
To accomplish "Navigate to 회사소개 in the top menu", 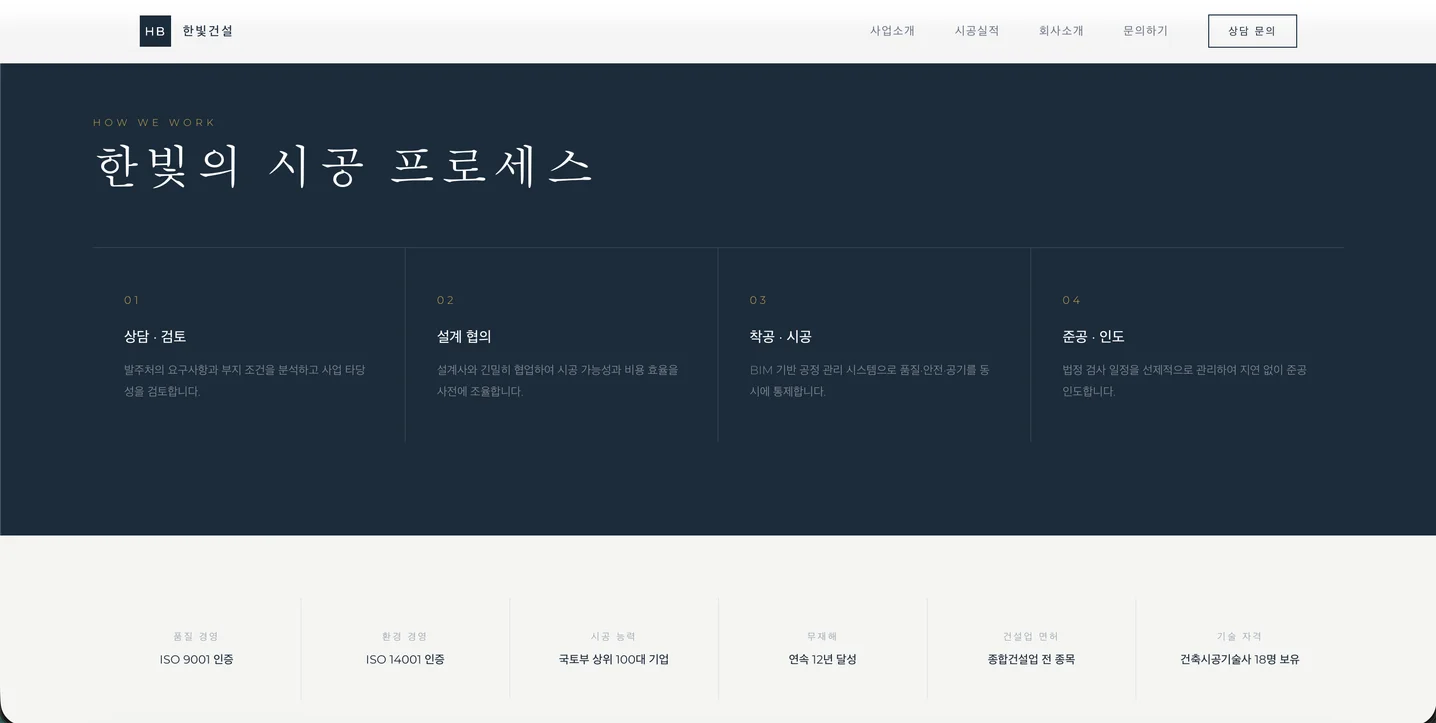I will coord(1060,30).
